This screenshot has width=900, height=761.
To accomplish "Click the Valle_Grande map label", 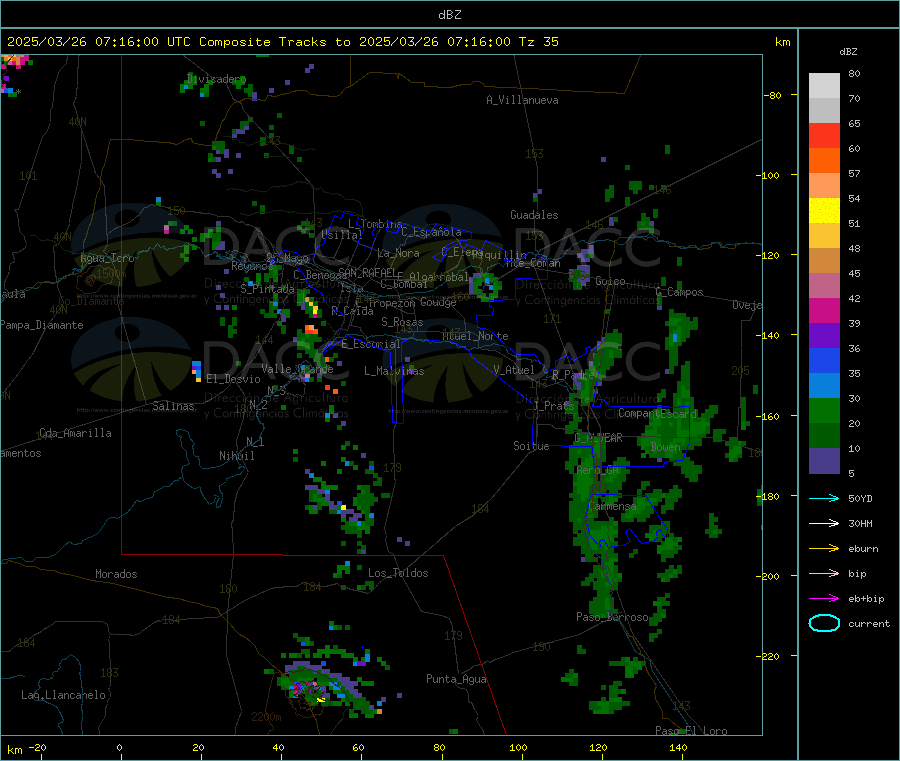I will click(x=297, y=368).
